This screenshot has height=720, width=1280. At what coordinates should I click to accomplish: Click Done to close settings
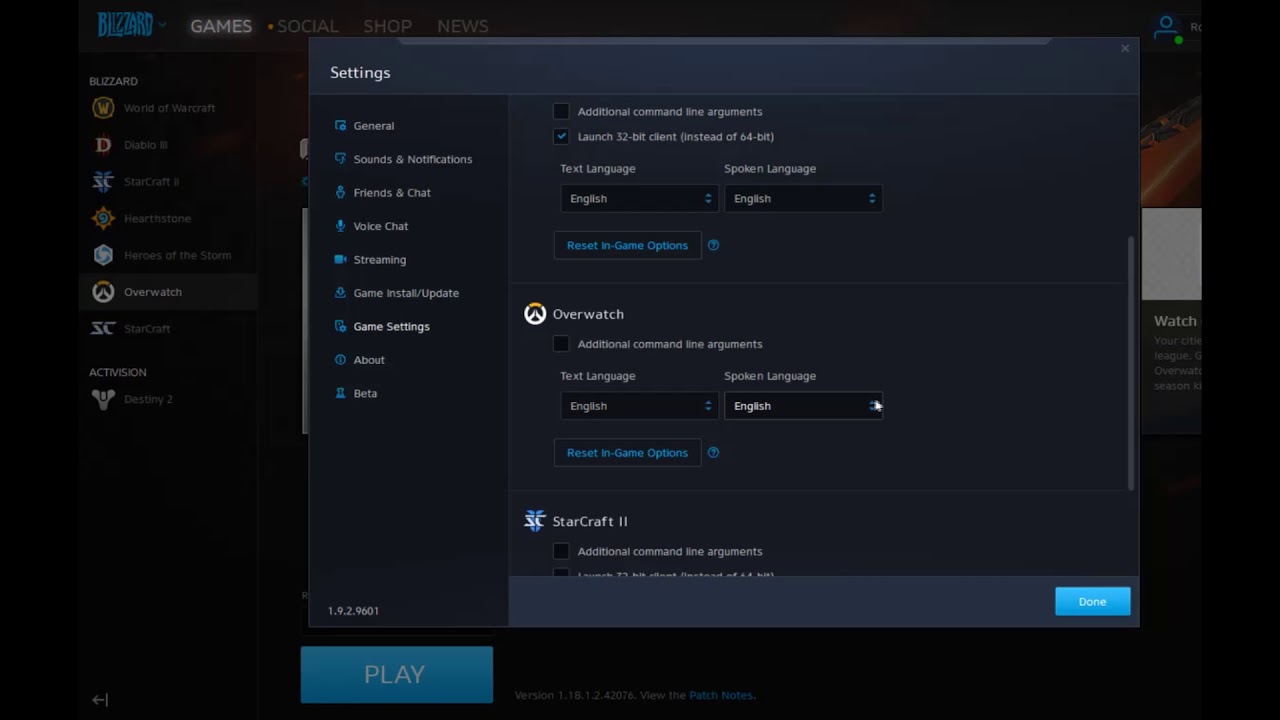tap(1092, 602)
